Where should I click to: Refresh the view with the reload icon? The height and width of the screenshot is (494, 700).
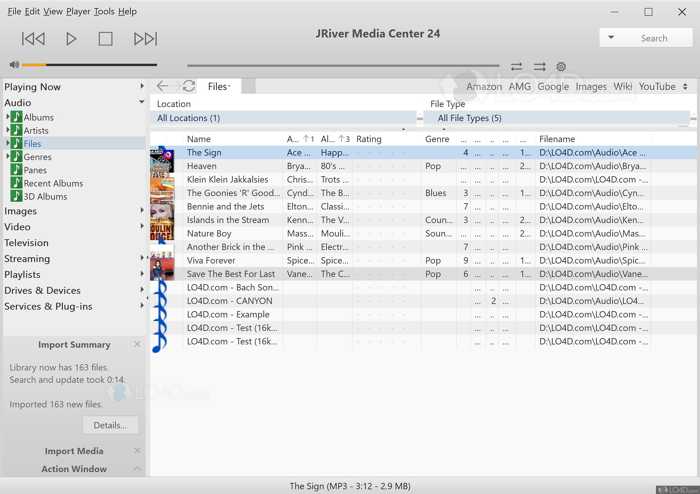pos(189,86)
